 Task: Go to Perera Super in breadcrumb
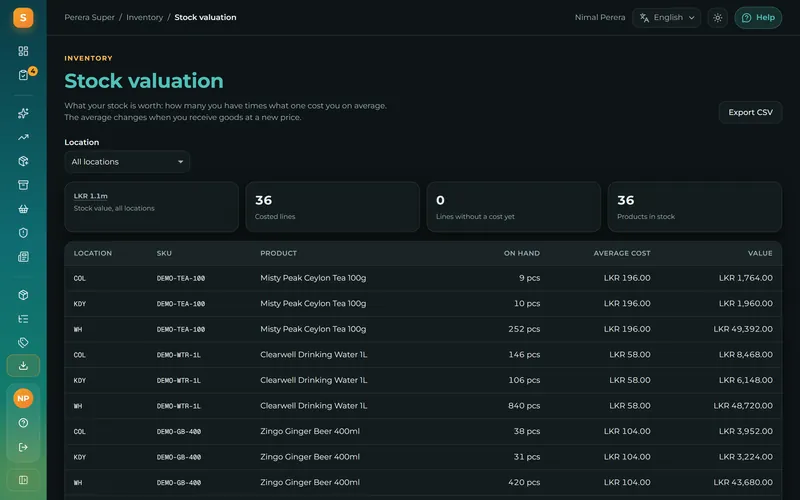click(x=89, y=17)
